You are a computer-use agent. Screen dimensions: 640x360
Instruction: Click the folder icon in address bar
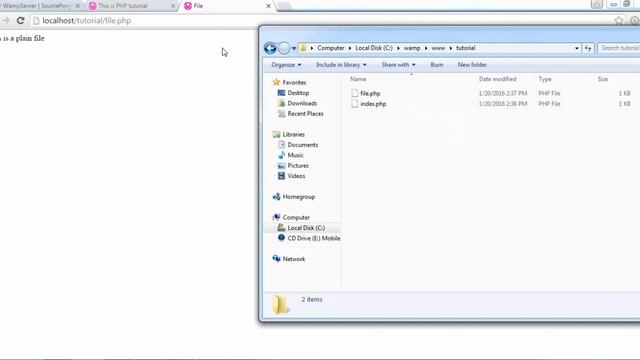coord(303,48)
